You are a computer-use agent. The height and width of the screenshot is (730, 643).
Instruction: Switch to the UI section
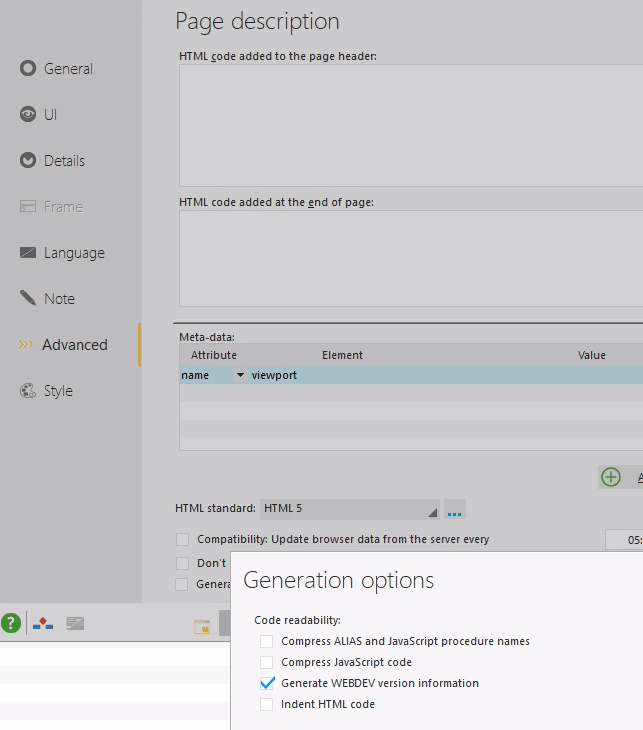(x=50, y=115)
